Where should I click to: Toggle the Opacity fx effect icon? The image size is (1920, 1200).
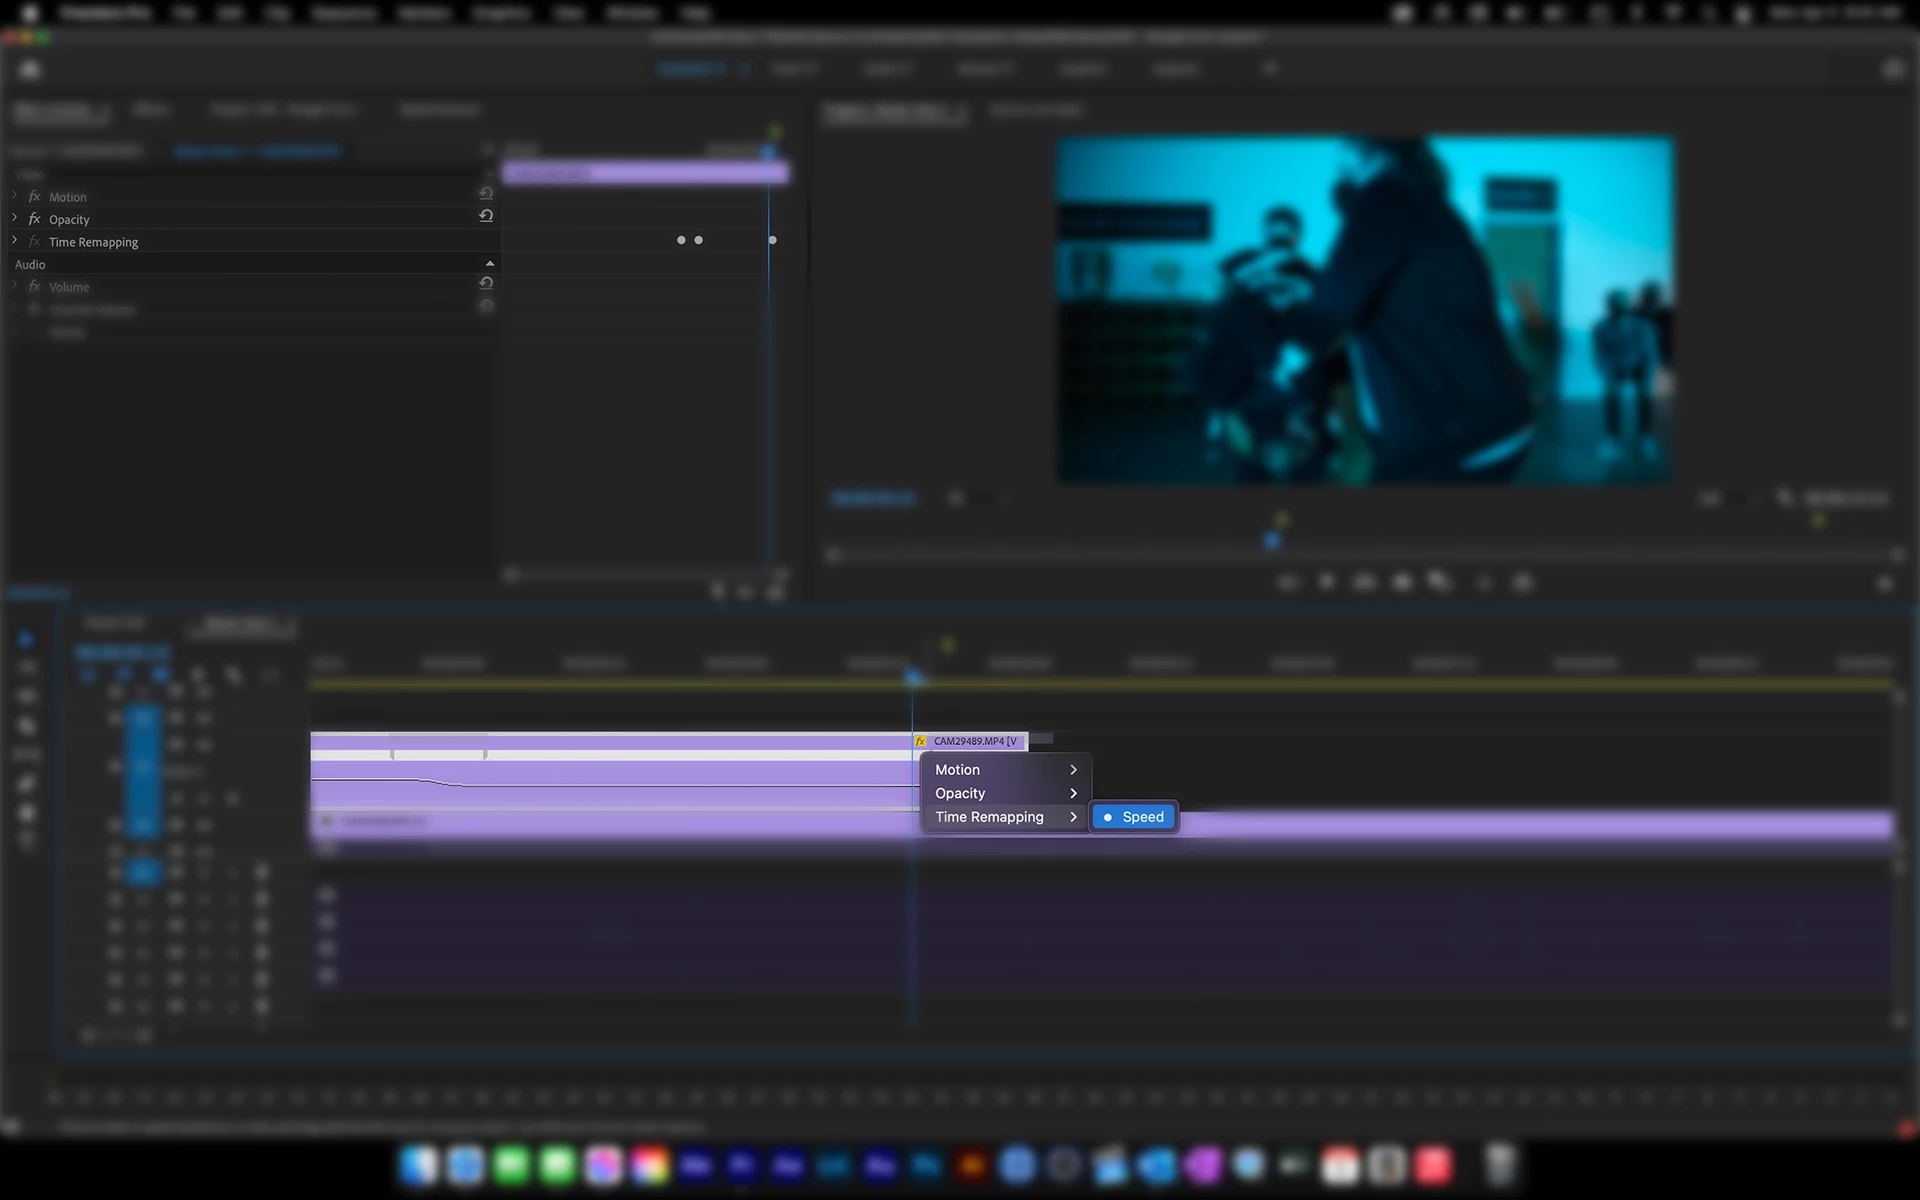coord(34,219)
